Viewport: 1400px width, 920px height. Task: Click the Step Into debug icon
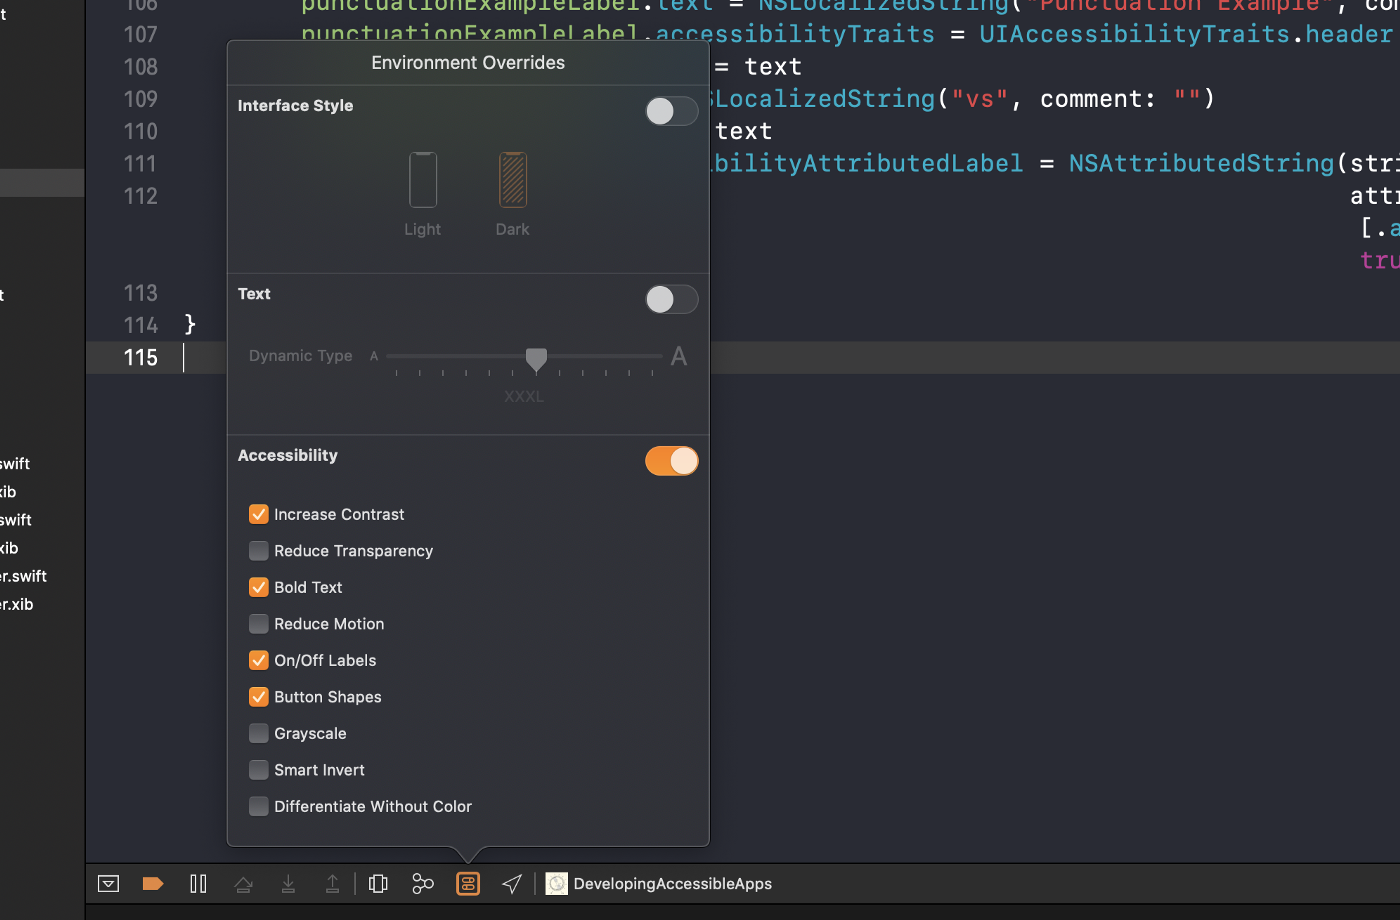coord(288,884)
